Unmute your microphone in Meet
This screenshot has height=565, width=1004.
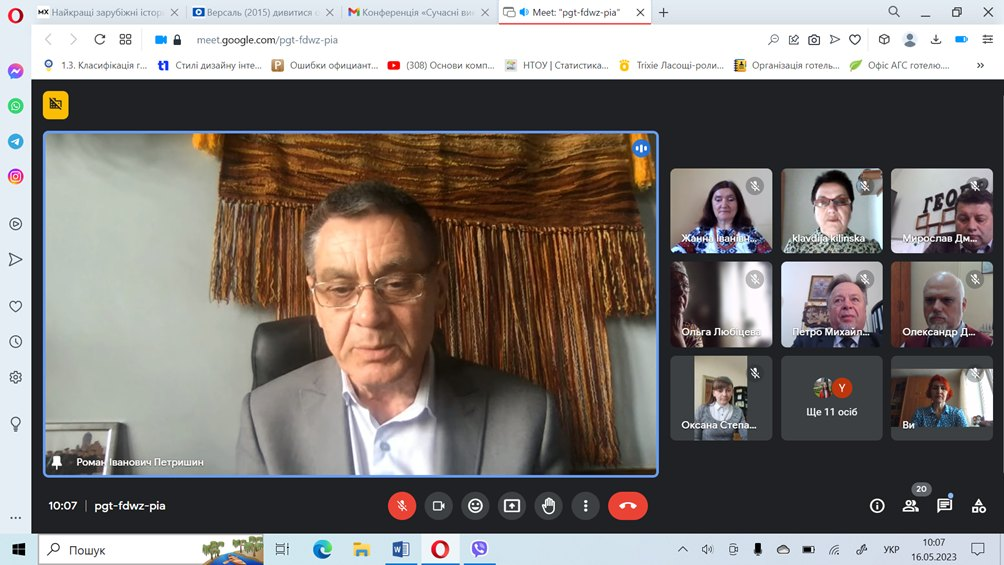(401, 506)
